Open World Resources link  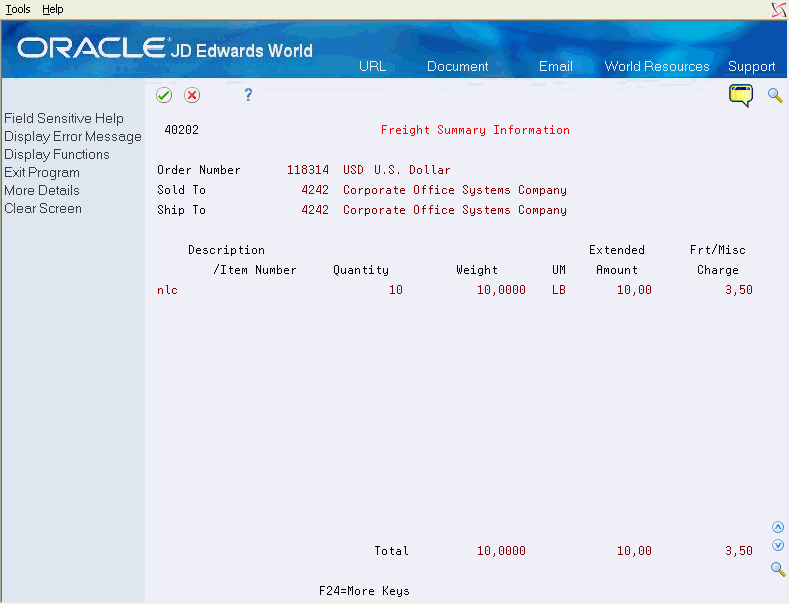(x=657, y=66)
